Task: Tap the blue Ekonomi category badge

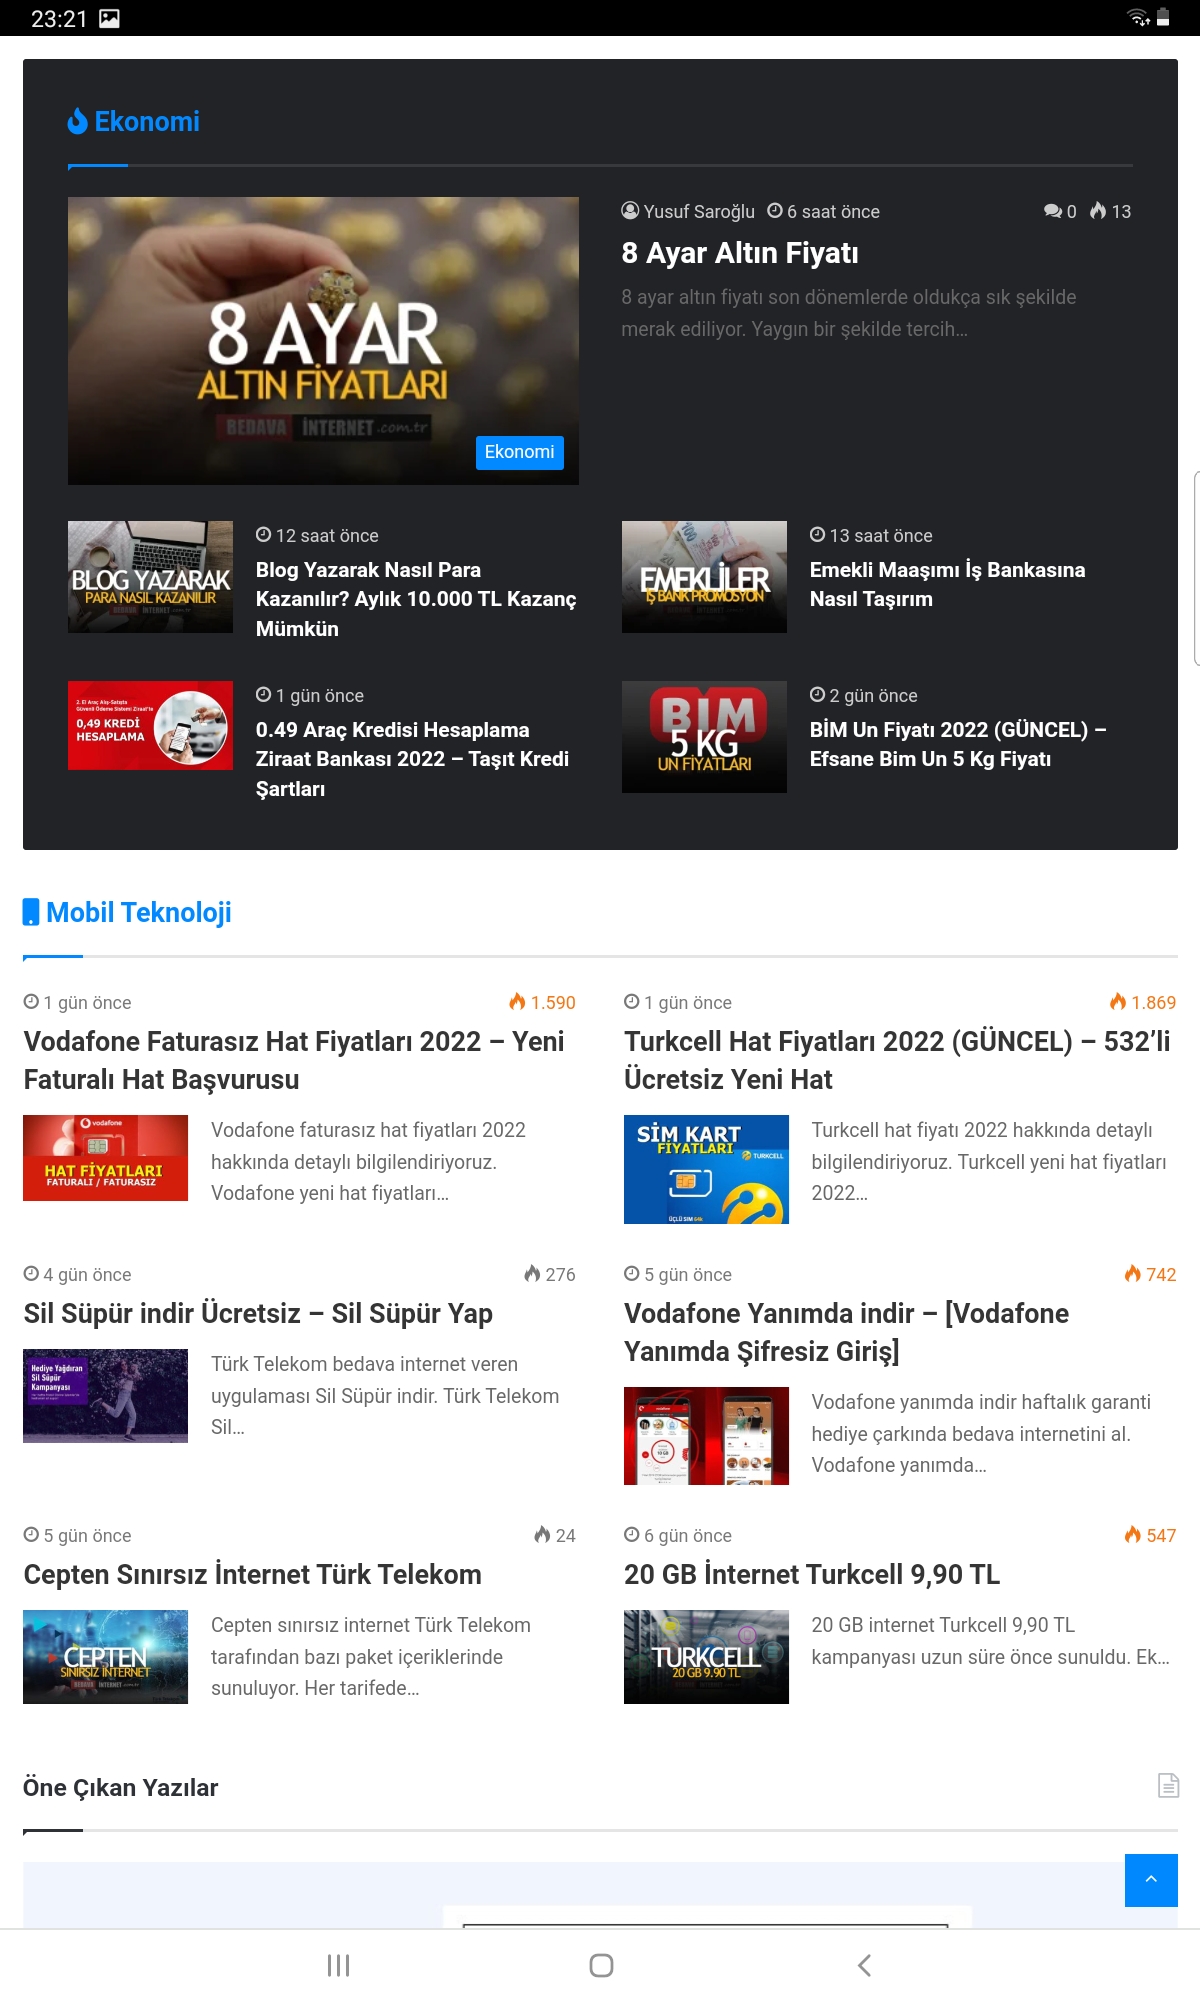Action: pos(519,452)
